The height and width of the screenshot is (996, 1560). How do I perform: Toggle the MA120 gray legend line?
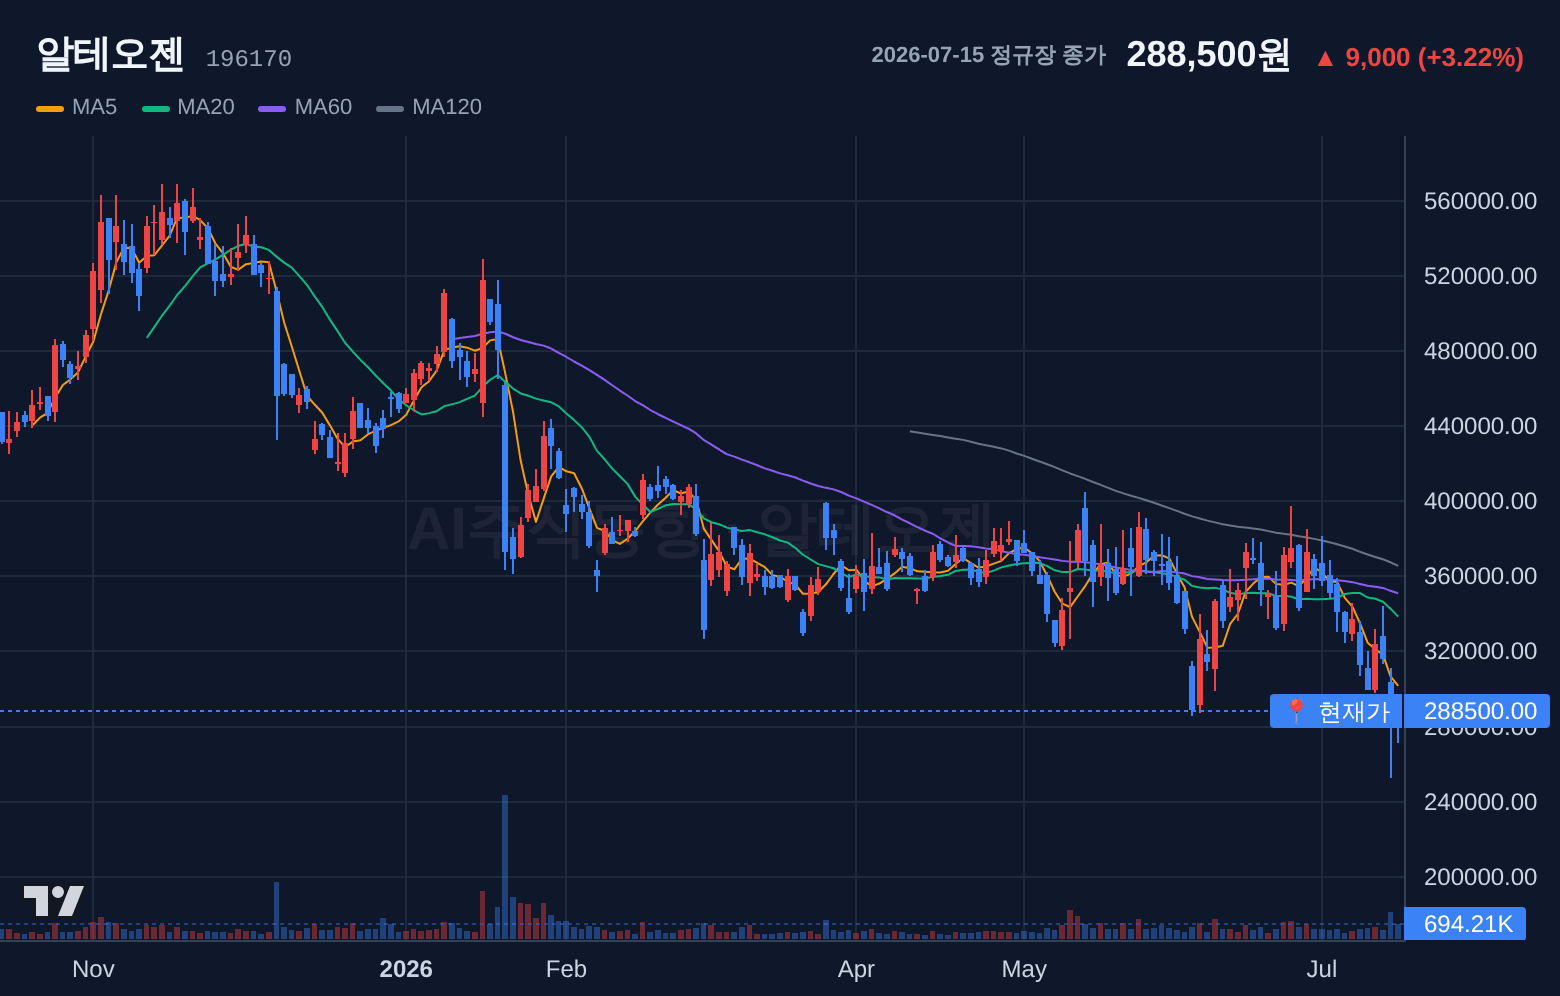click(390, 108)
